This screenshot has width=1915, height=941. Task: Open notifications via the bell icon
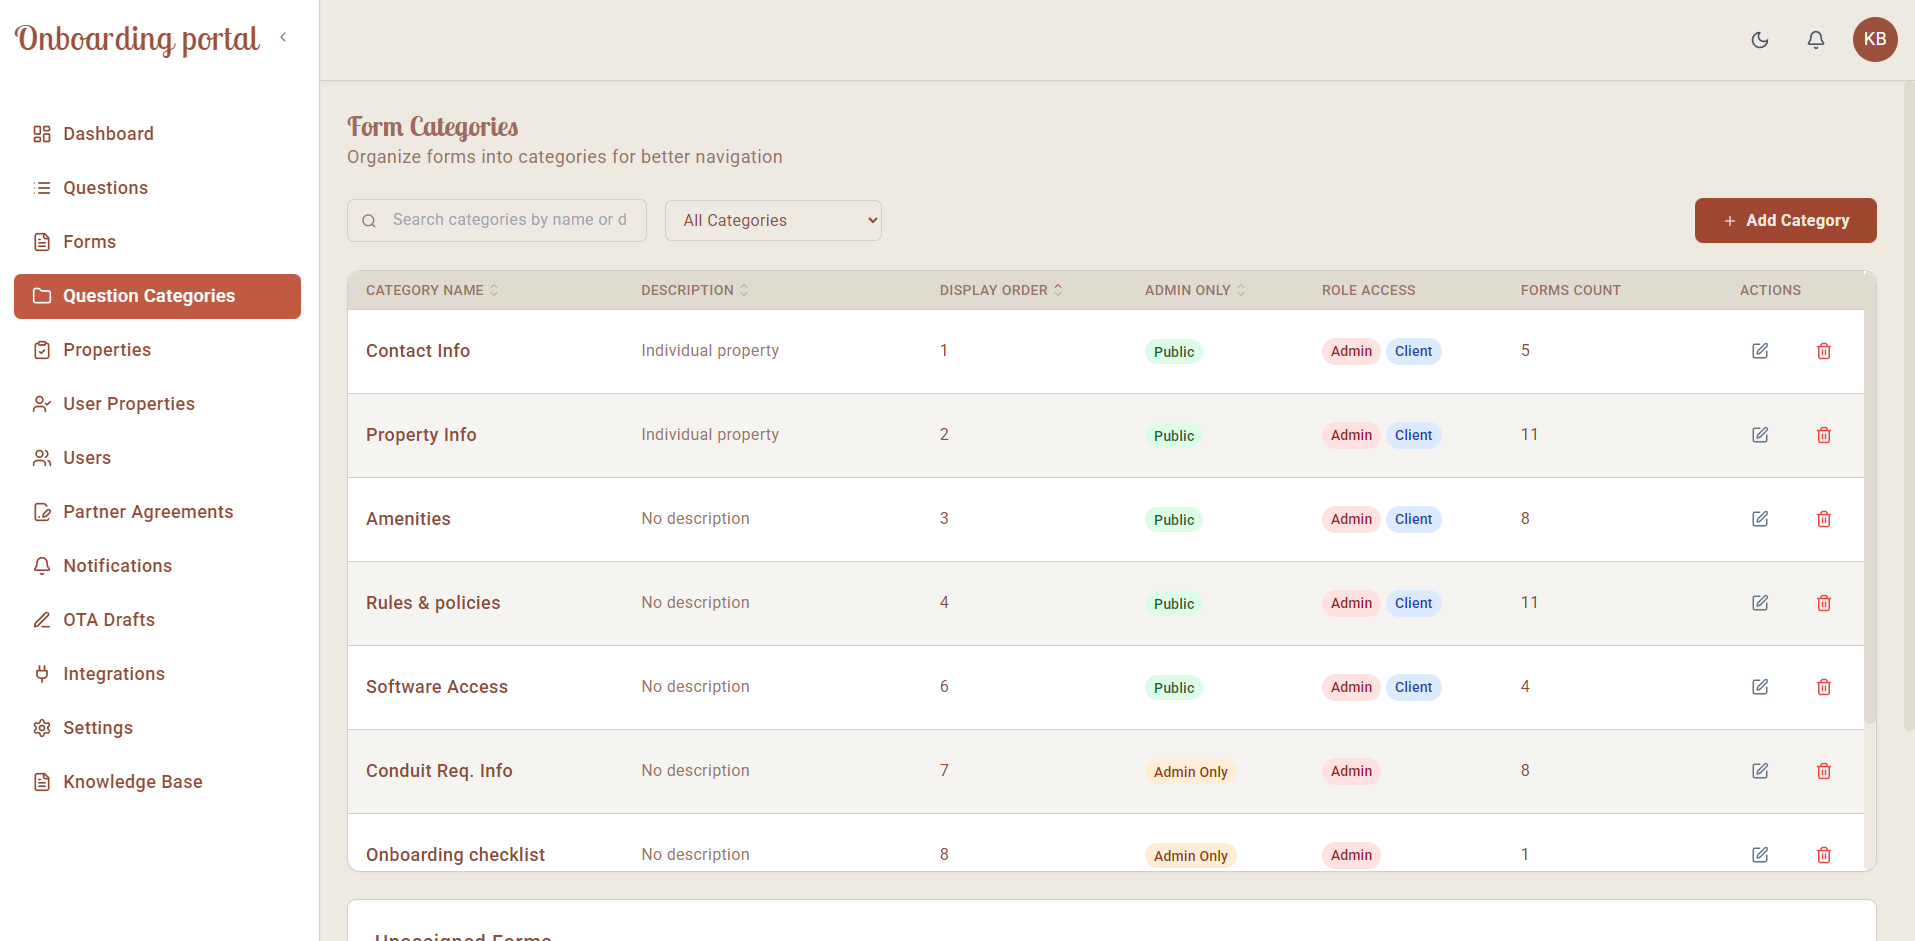1816,40
